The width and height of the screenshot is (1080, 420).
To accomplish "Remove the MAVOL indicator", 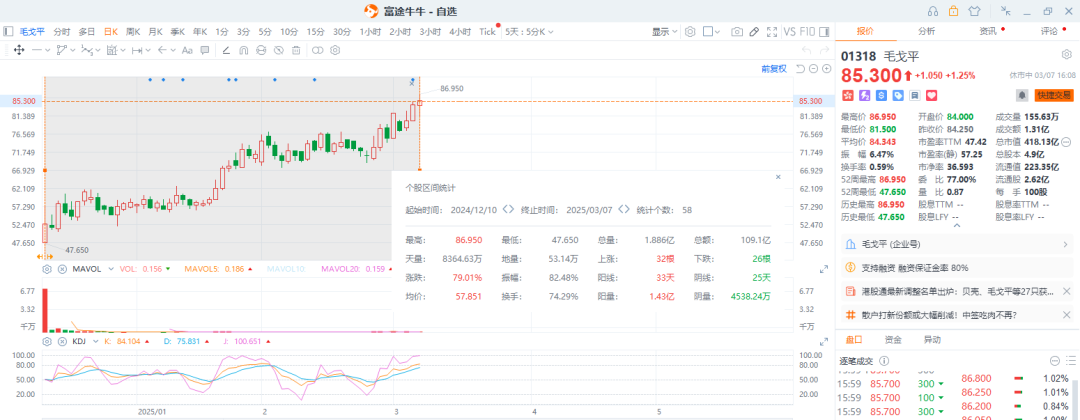I will (62, 269).
